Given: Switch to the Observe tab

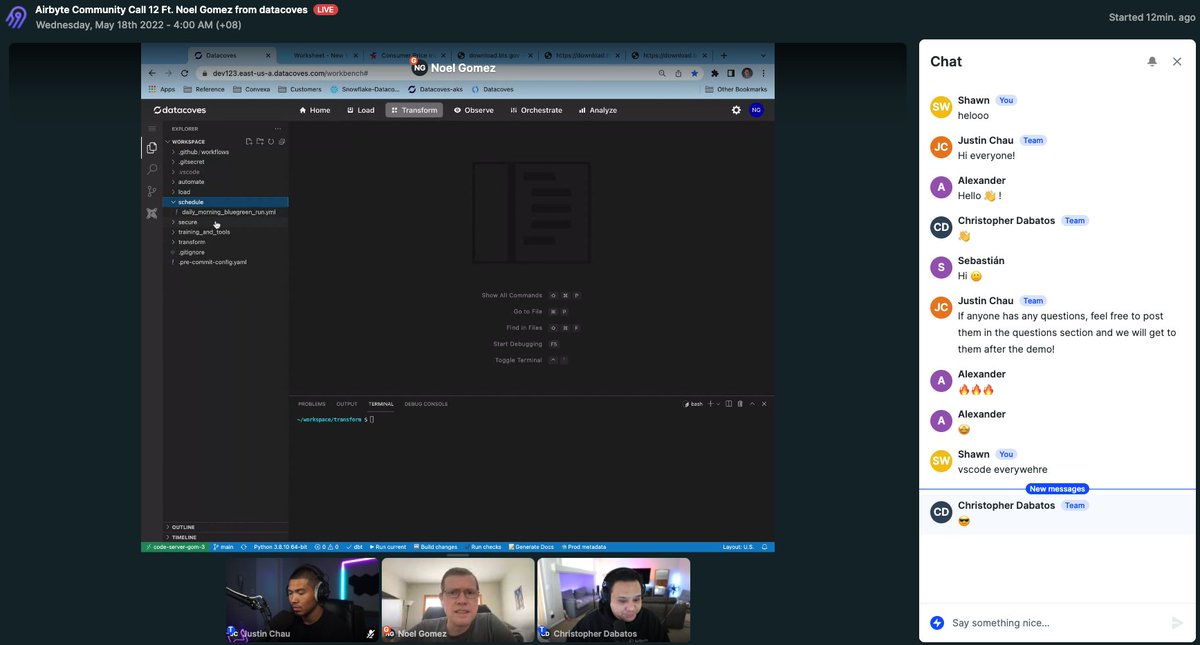Looking at the screenshot, I should click(x=474, y=110).
